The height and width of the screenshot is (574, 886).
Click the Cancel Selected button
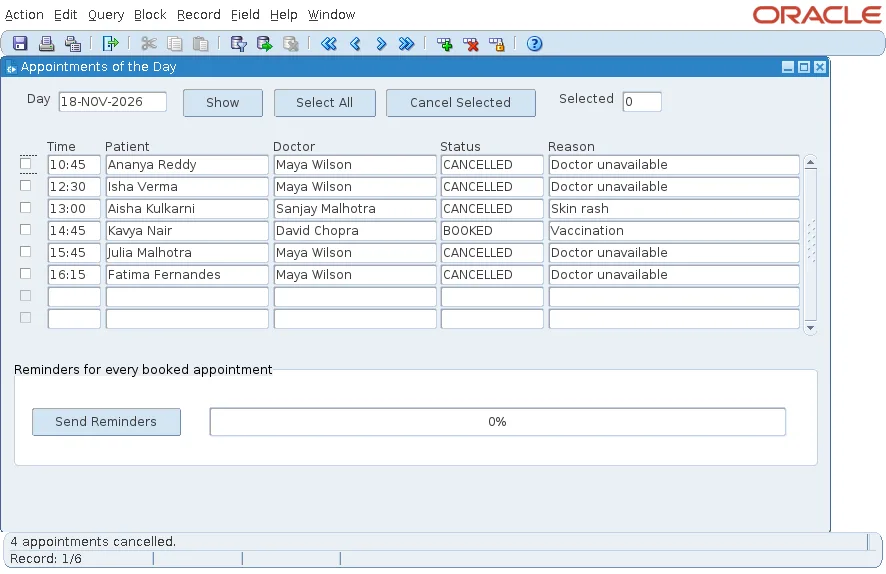(461, 103)
